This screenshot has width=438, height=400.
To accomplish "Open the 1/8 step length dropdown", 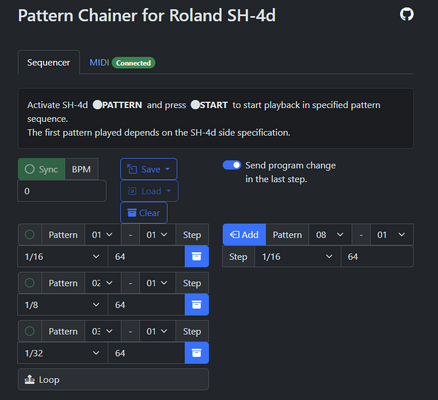I will click(62, 305).
